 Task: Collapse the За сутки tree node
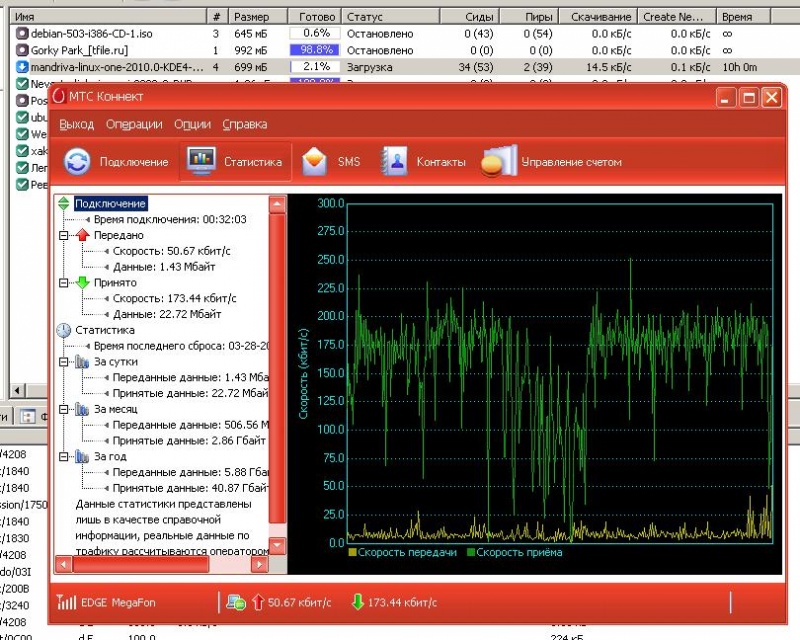pyautogui.click(x=64, y=362)
